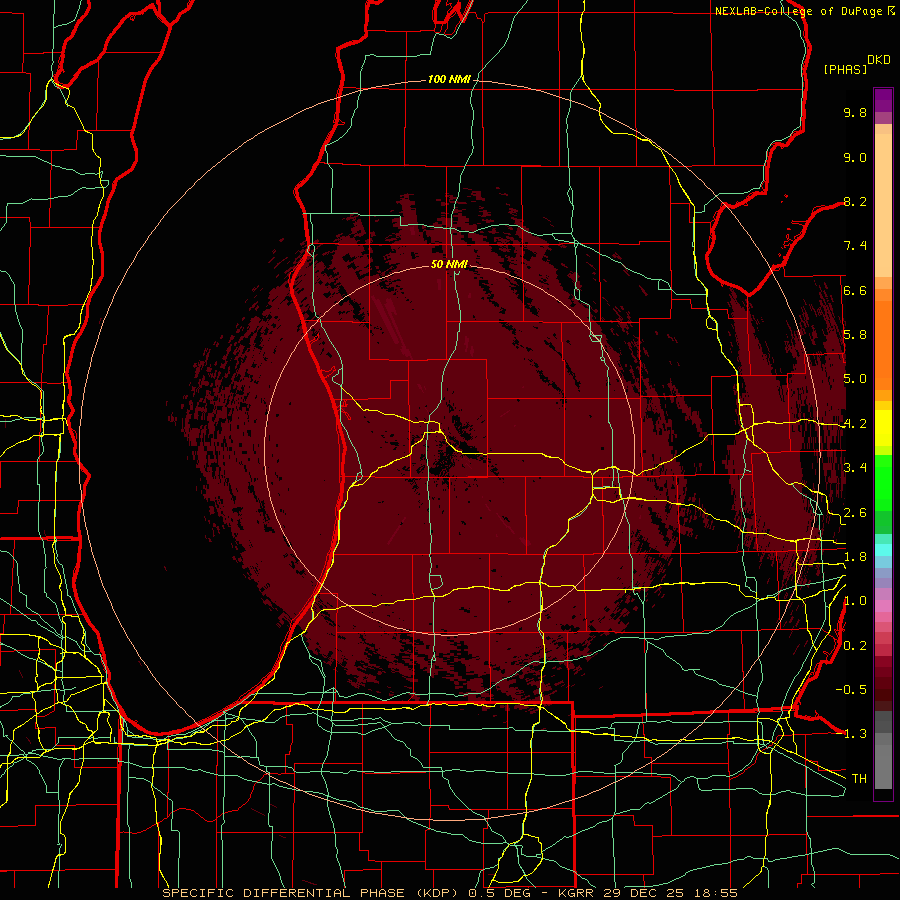This screenshot has height=900, width=900.
Task: Click the KGRR station identifier in caption
Action: click(577, 893)
